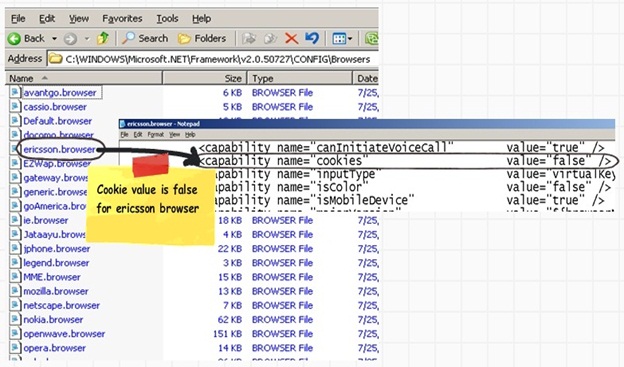Open the File menu in Explorer
This screenshot has width=624, height=367.
(18, 18)
